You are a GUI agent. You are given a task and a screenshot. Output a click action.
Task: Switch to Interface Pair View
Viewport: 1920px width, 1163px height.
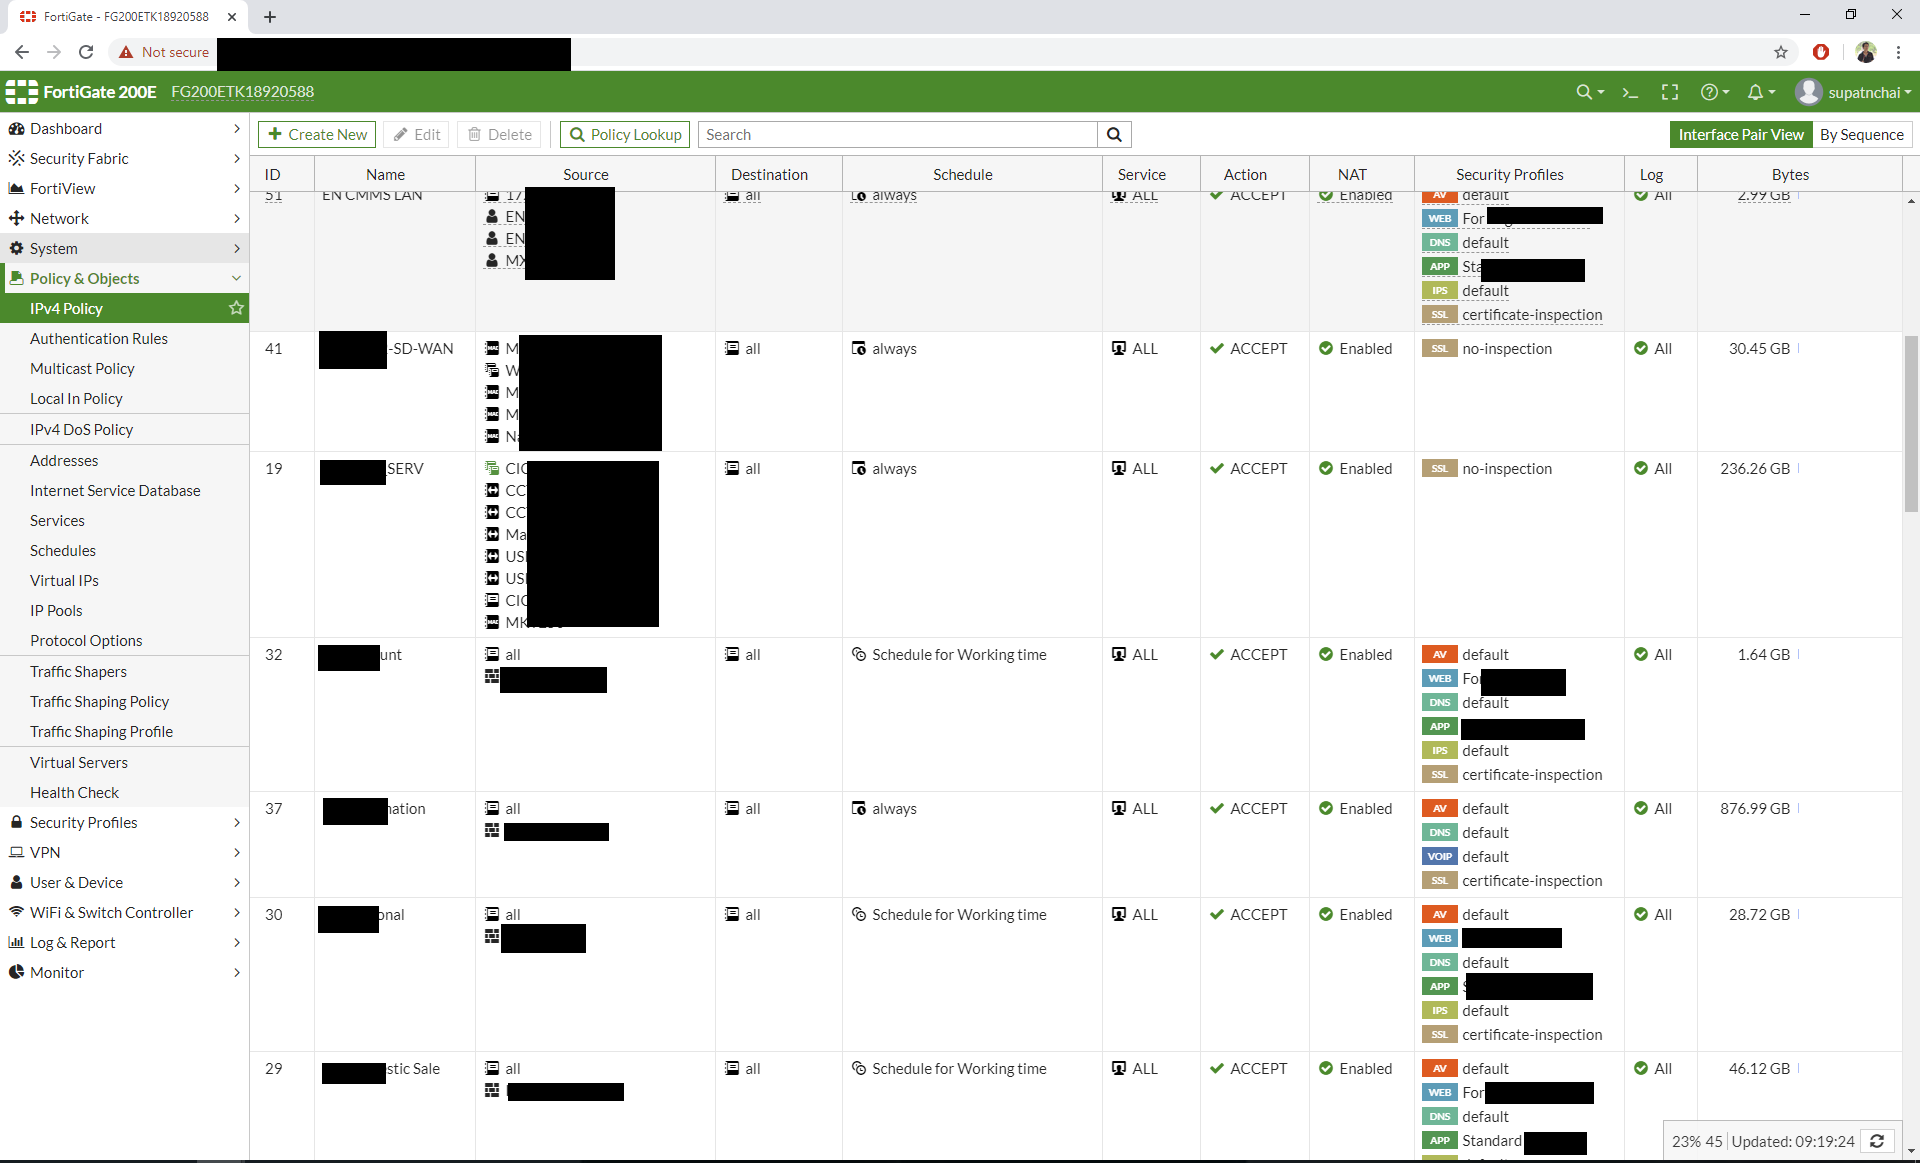(1741, 134)
